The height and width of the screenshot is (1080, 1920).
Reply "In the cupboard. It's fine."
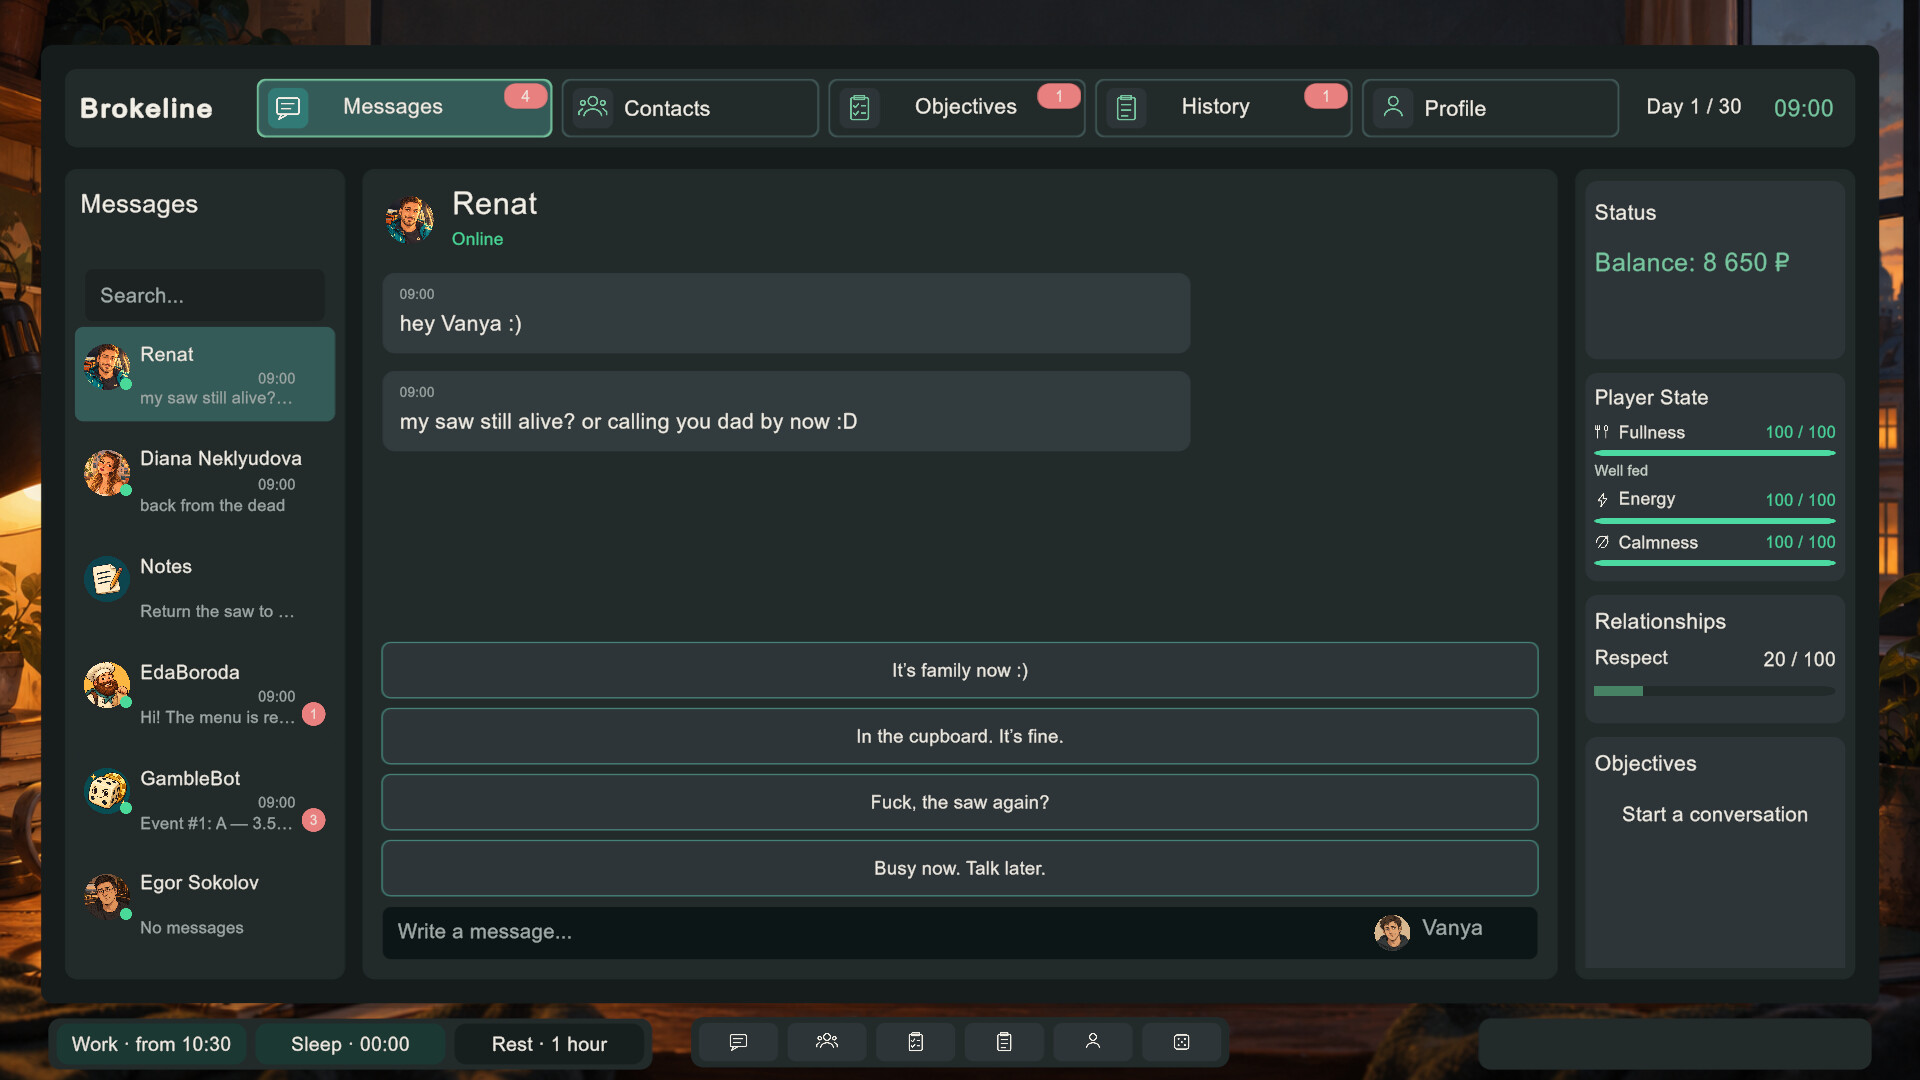point(959,736)
